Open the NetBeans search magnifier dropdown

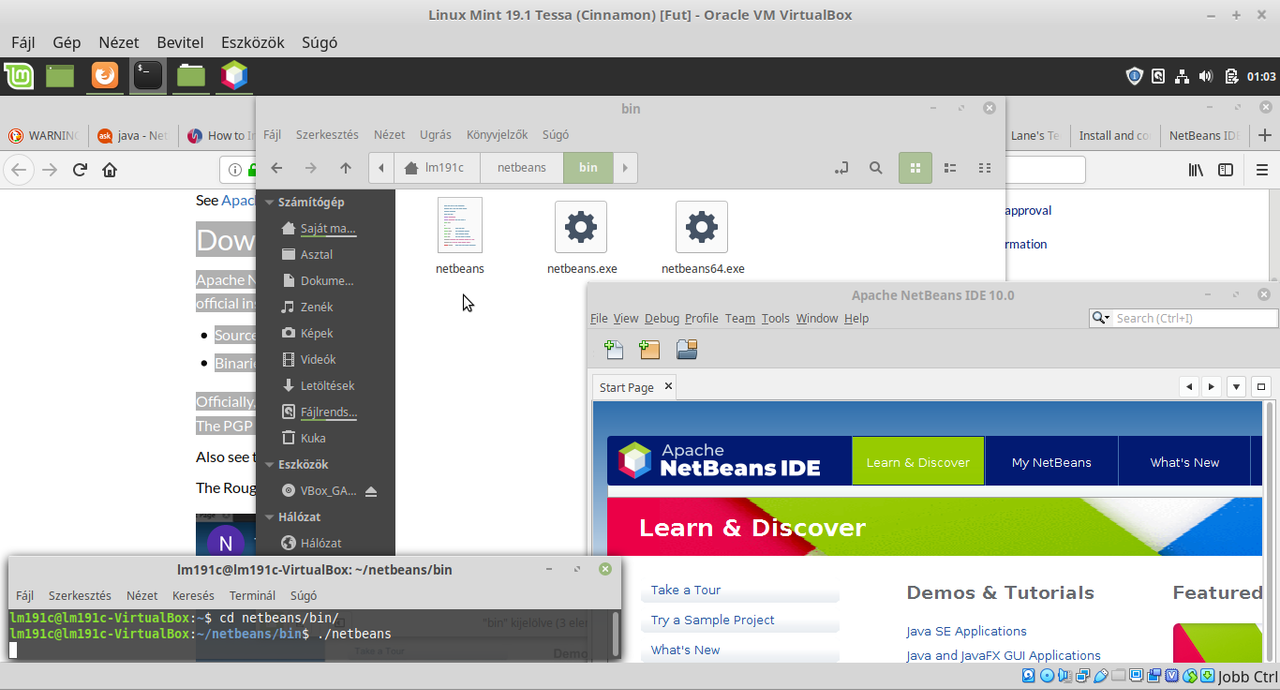coord(1100,318)
